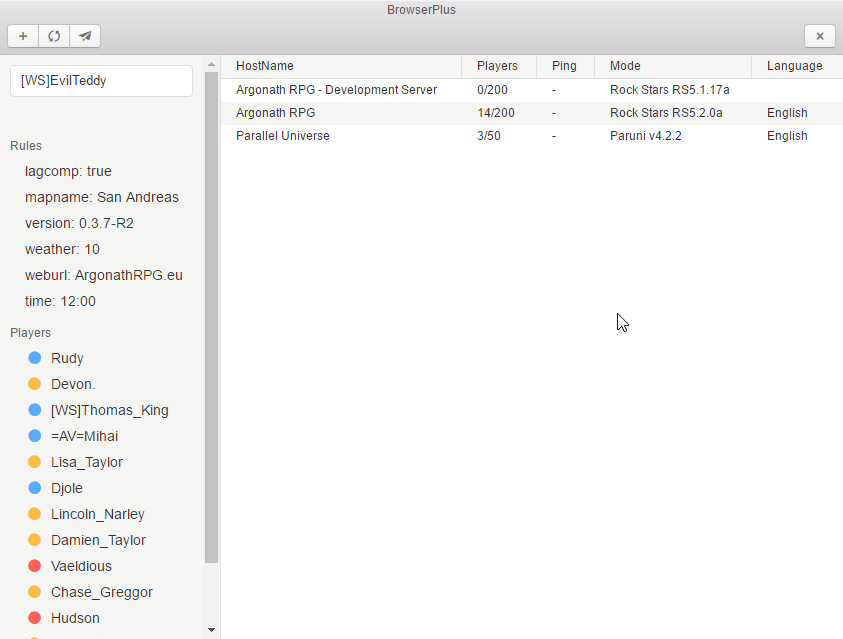Click the Players section heading
This screenshot has width=843, height=639.
coord(30,333)
